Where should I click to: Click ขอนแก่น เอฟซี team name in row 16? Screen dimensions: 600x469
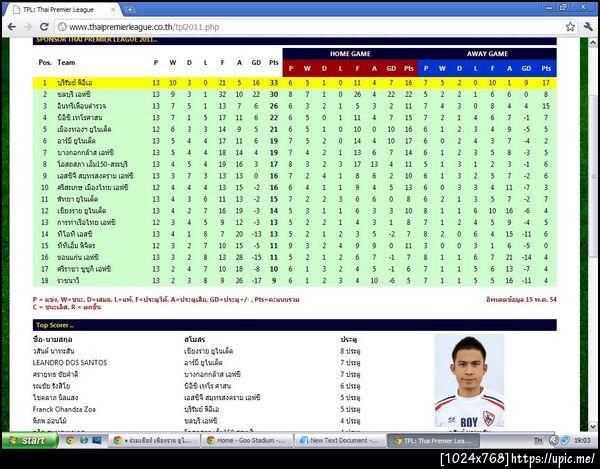click(78, 257)
